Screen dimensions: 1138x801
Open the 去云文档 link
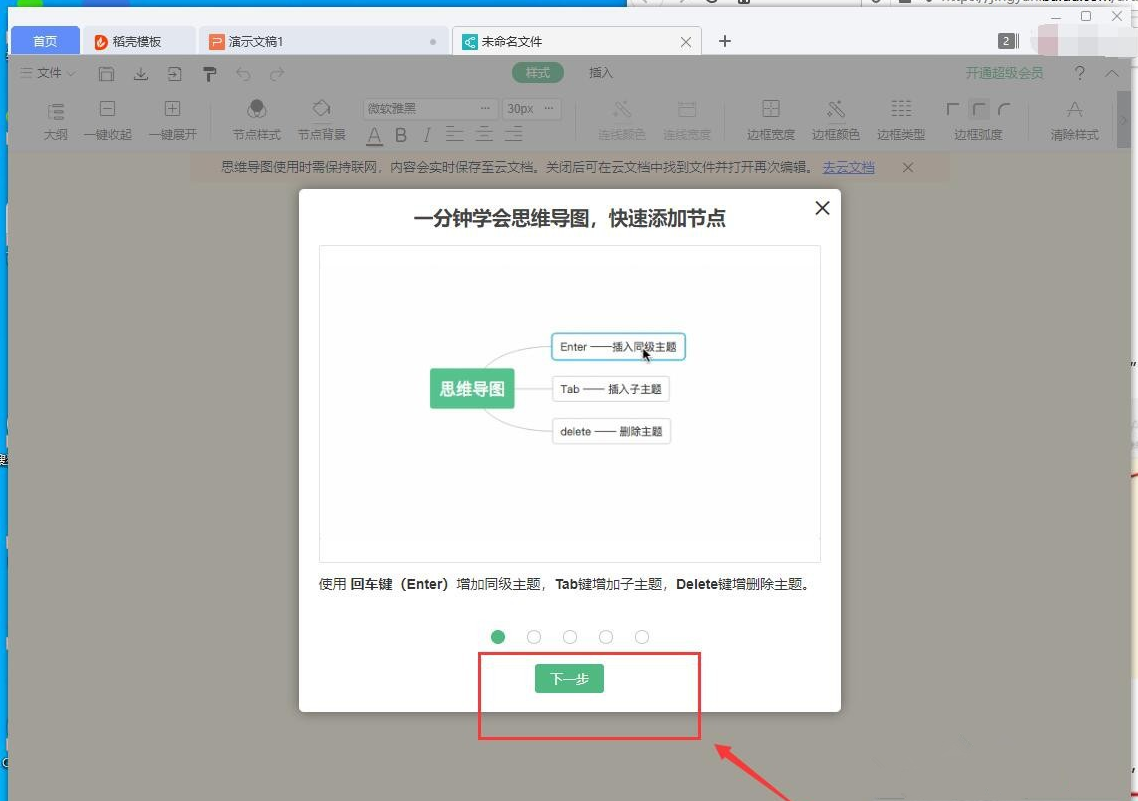click(x=848, y=168)
